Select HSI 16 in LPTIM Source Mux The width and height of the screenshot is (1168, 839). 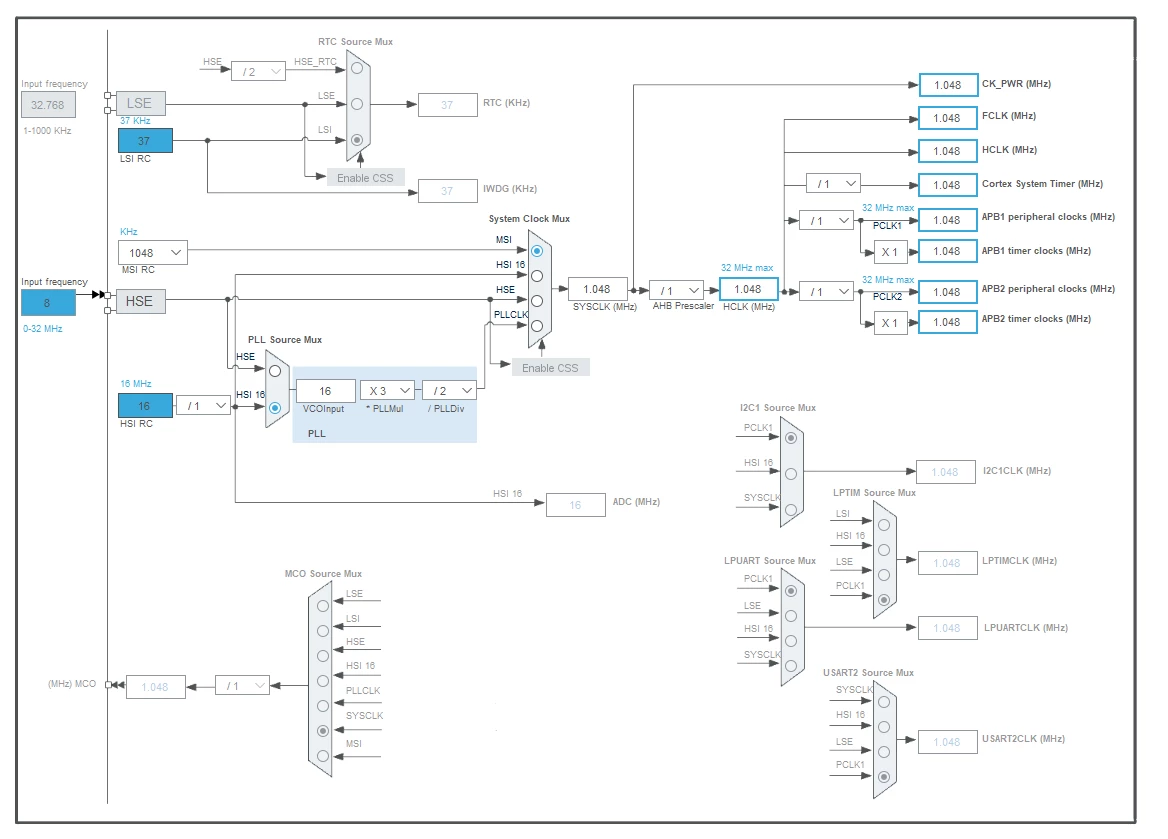[883, 550]
